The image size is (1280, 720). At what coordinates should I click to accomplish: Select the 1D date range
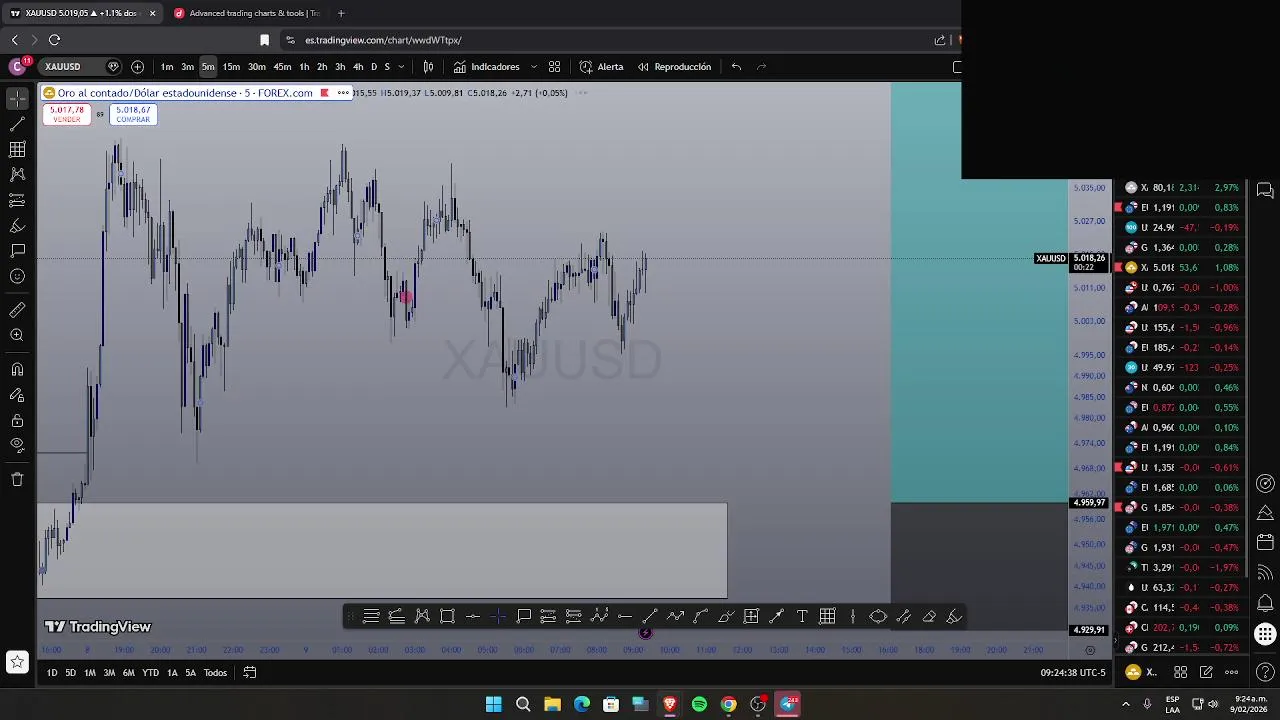coord(52,673)
